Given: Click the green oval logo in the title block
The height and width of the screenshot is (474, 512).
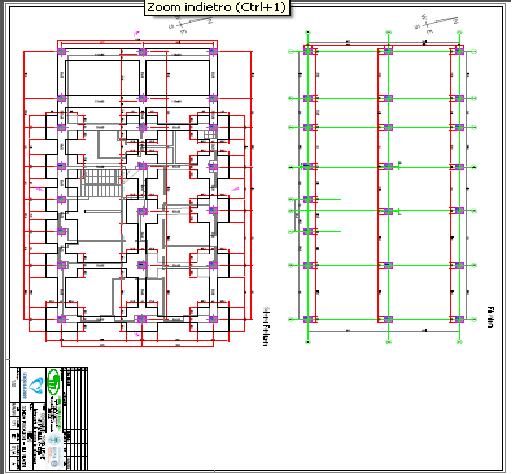Looking at the screenshot, I should click(x=53, y=382).
